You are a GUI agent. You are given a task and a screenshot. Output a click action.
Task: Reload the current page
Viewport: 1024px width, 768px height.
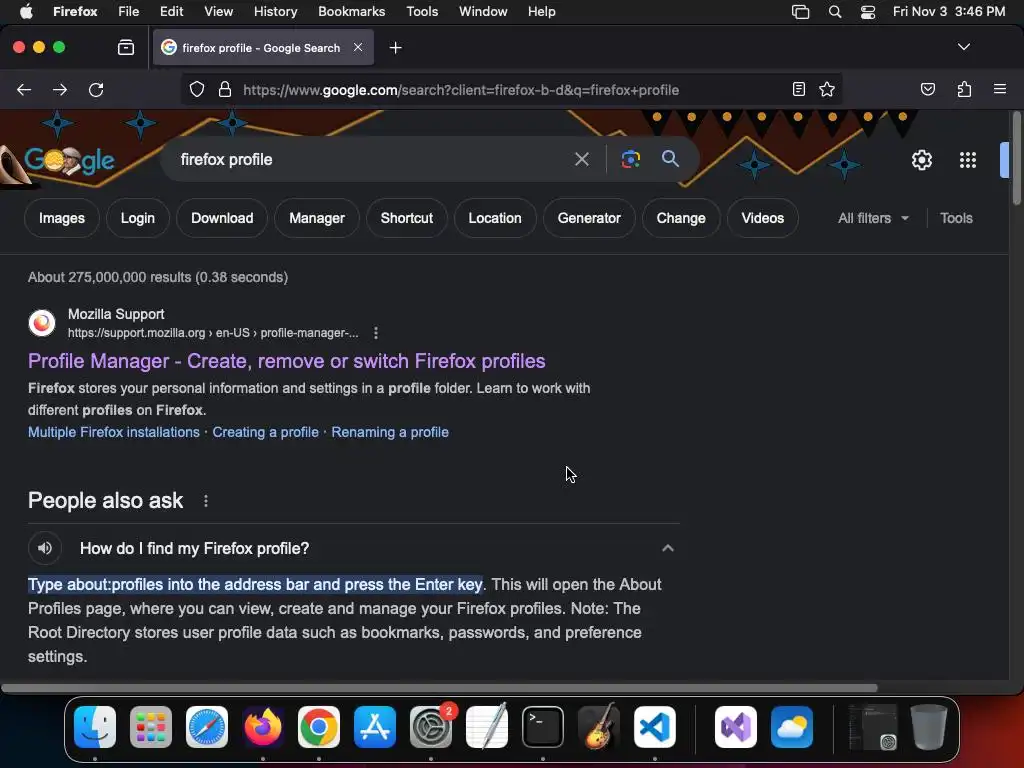[x=96, y=89]
